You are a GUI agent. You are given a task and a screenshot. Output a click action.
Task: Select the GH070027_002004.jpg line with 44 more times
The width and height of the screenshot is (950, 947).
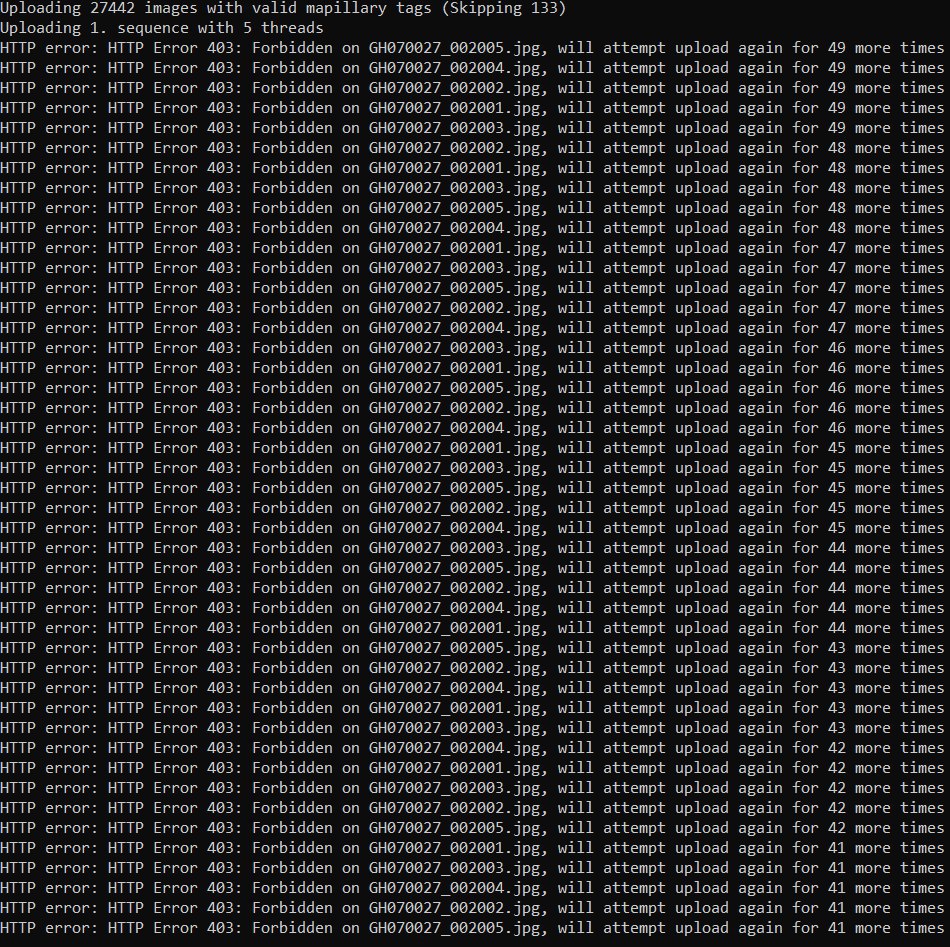click(x=472, y=608)
